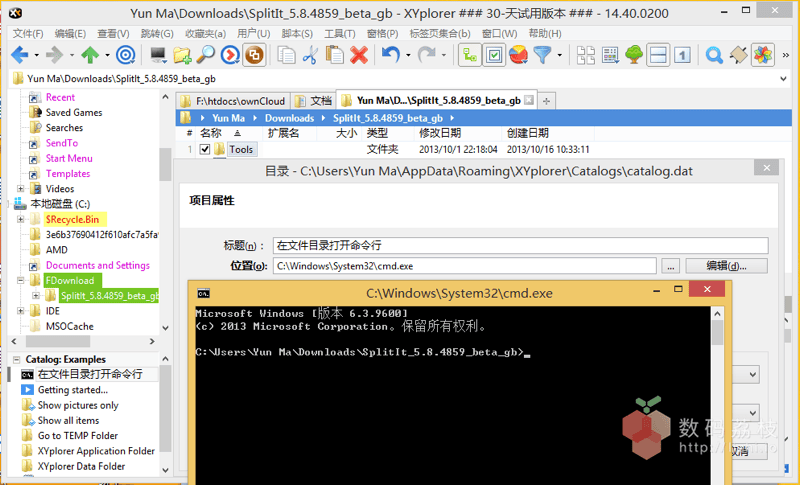Click the cmd.exe window scrollbar up arrow
Viewport: 800px width, 485px height.
[x=717, y=314]
